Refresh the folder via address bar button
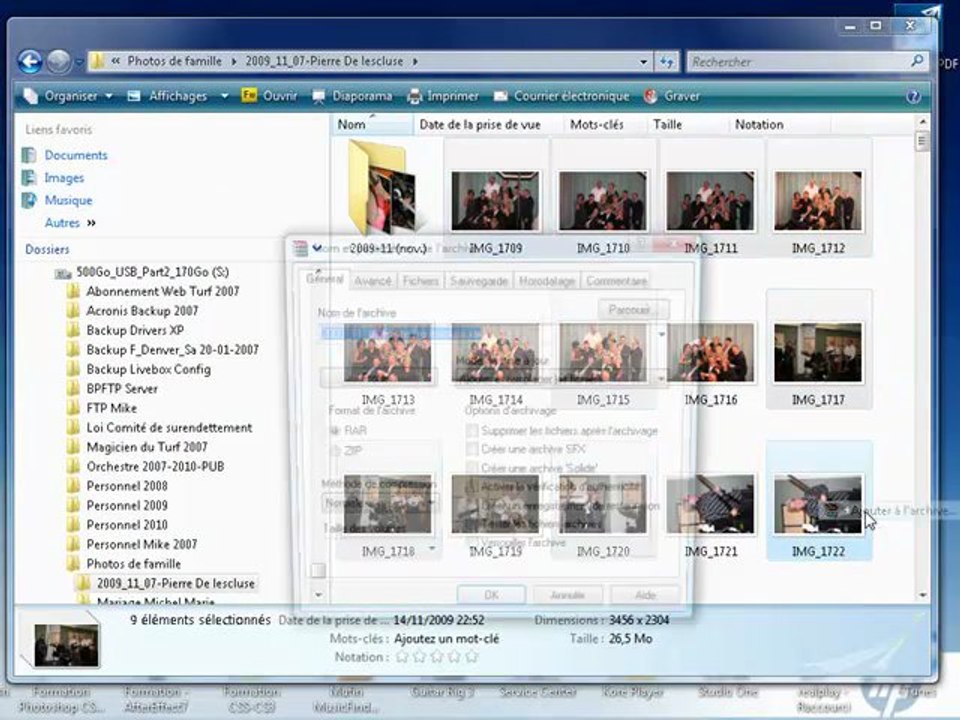 pos(666,61)
